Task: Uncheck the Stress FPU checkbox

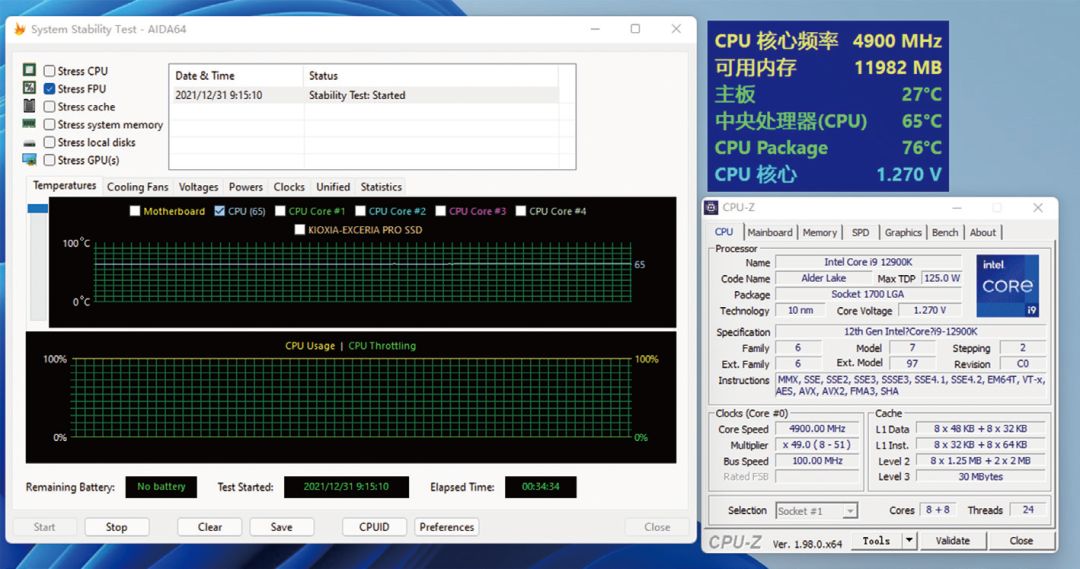Action: pyautogui.click(x=50, y=89)
